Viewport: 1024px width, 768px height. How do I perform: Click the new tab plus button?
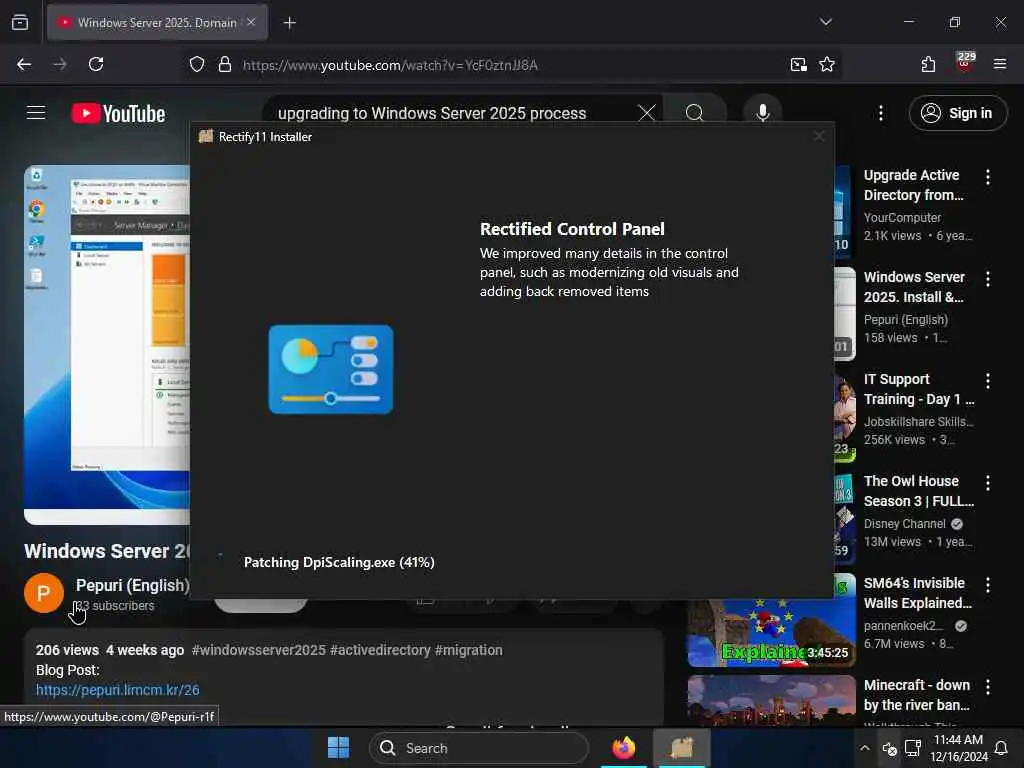coord(289,23)
